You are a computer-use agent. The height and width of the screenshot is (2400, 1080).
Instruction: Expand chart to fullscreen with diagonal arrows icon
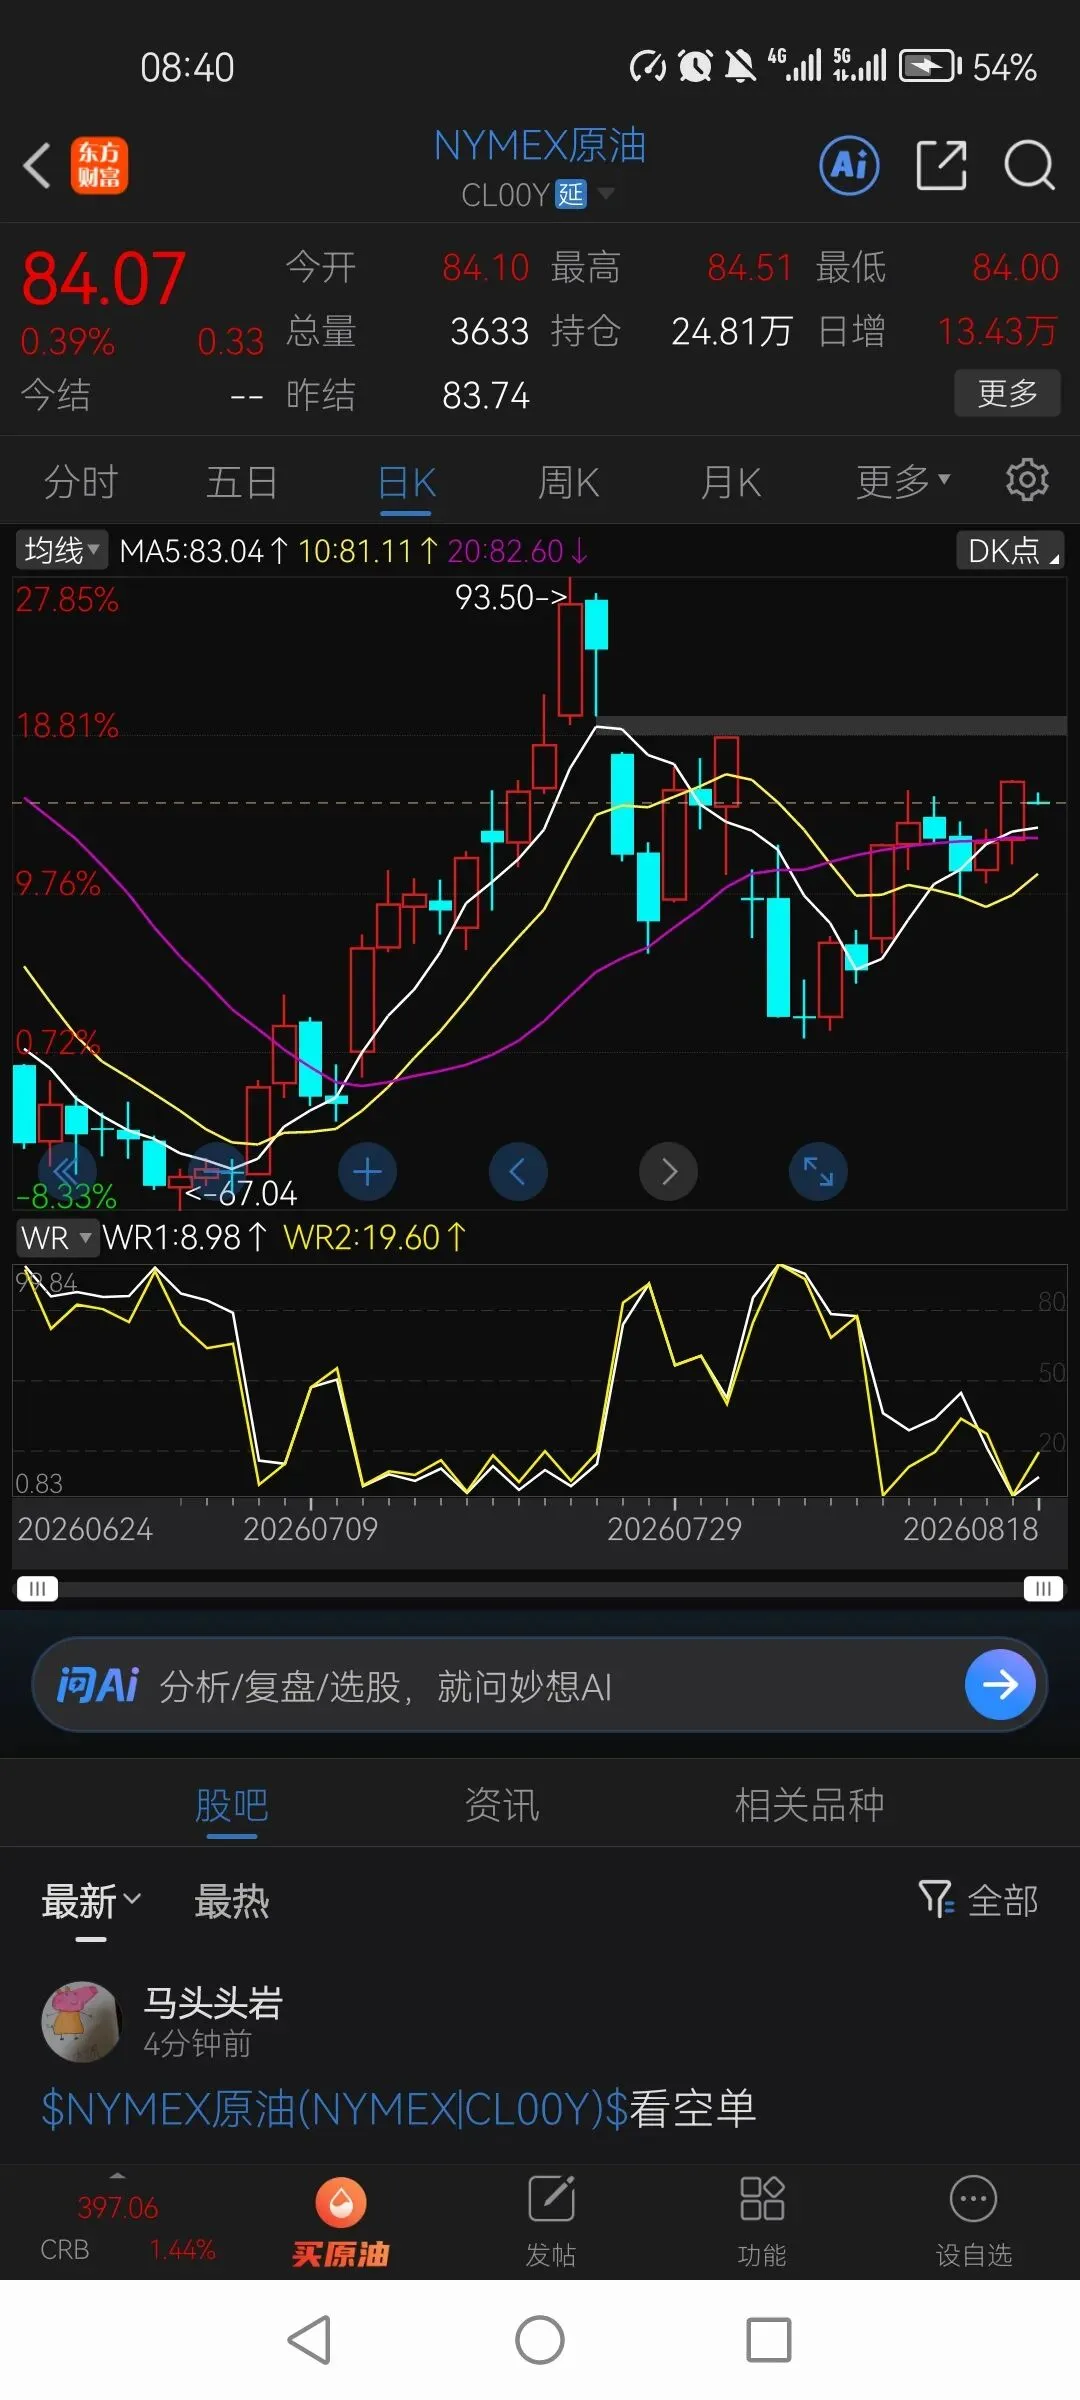coord(818,1171)
